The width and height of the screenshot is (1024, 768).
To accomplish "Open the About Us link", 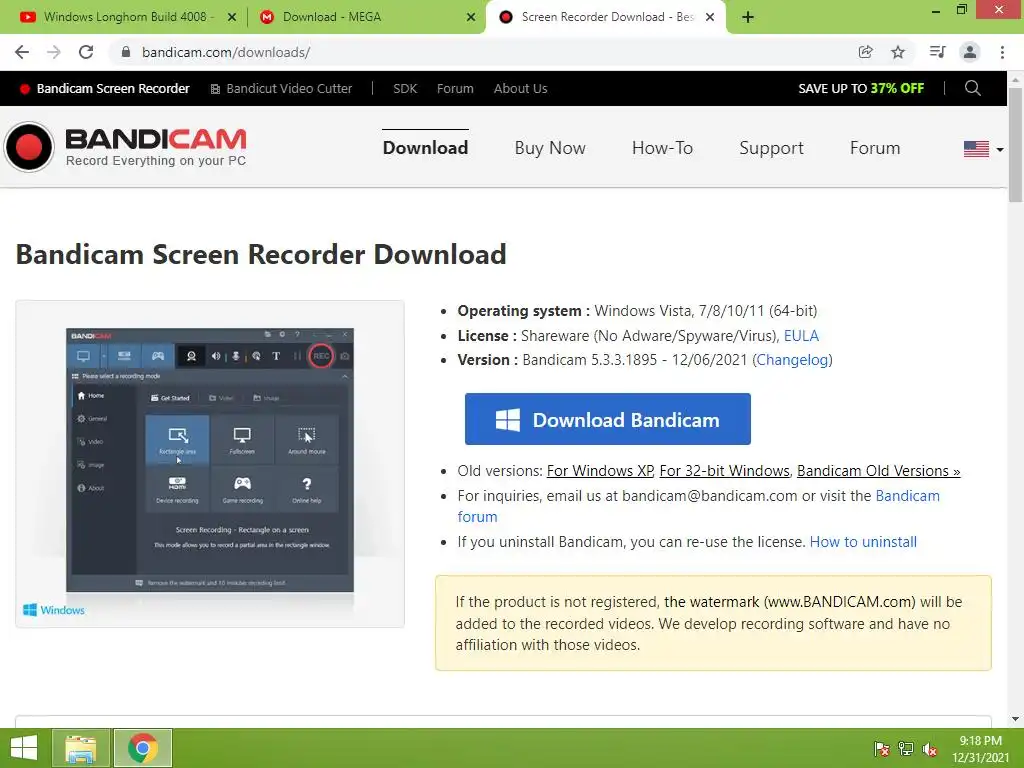I will coord(520,89).
